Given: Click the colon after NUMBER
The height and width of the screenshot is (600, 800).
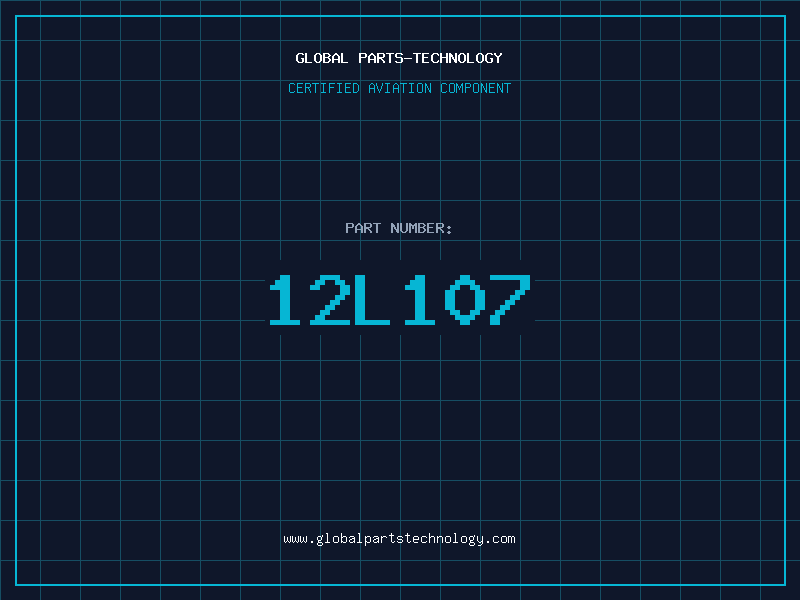Looking at the screenshot, I should [x=449, y=230].
